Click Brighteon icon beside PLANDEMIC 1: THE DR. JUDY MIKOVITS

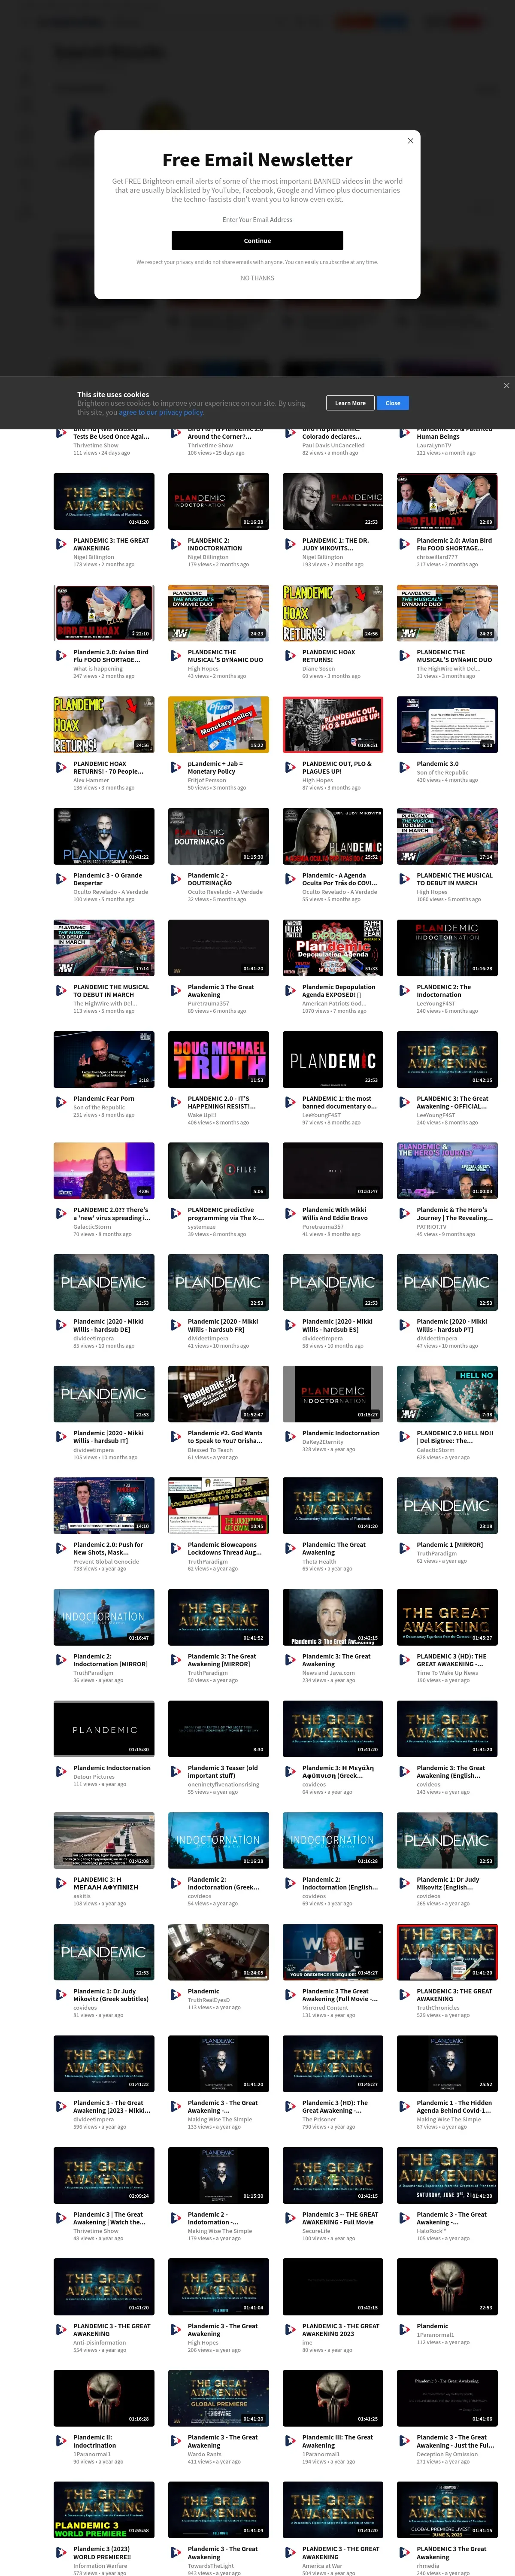pos(291,545)
